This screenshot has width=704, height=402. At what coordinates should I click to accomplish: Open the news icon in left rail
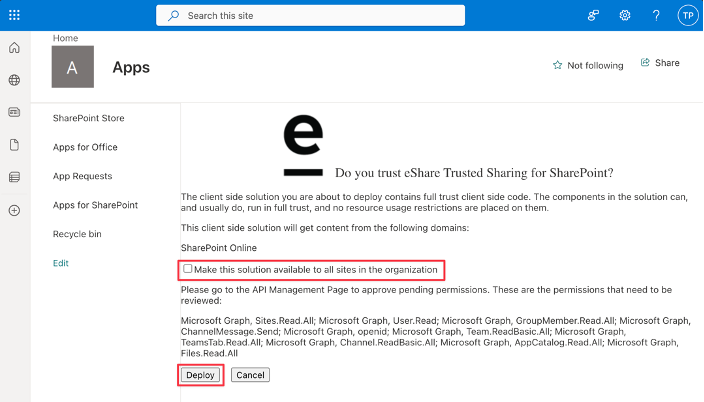coord(14,112)
